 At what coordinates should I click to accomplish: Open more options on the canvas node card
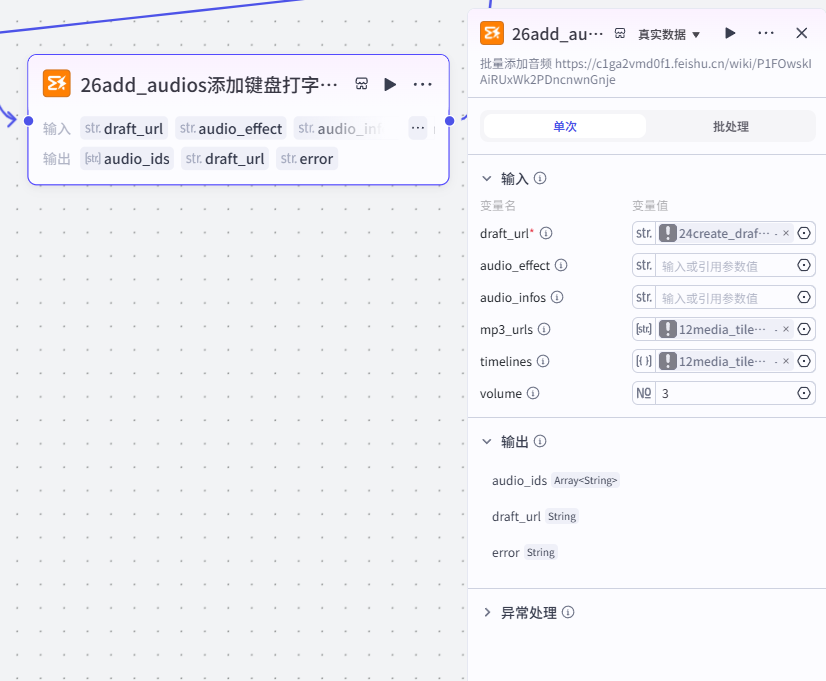(422, 84)
